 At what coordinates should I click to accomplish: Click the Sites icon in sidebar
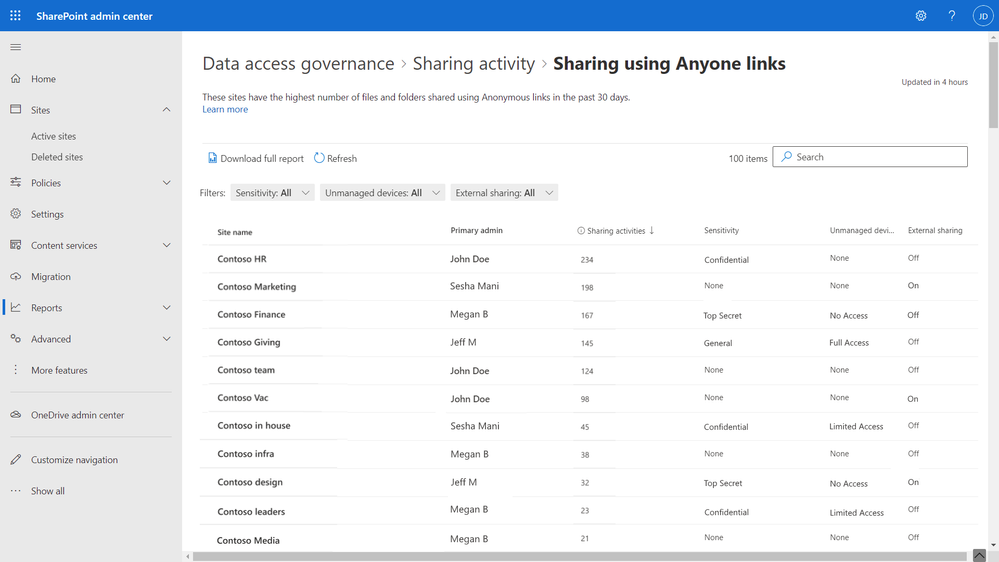[x=16, y=110]
